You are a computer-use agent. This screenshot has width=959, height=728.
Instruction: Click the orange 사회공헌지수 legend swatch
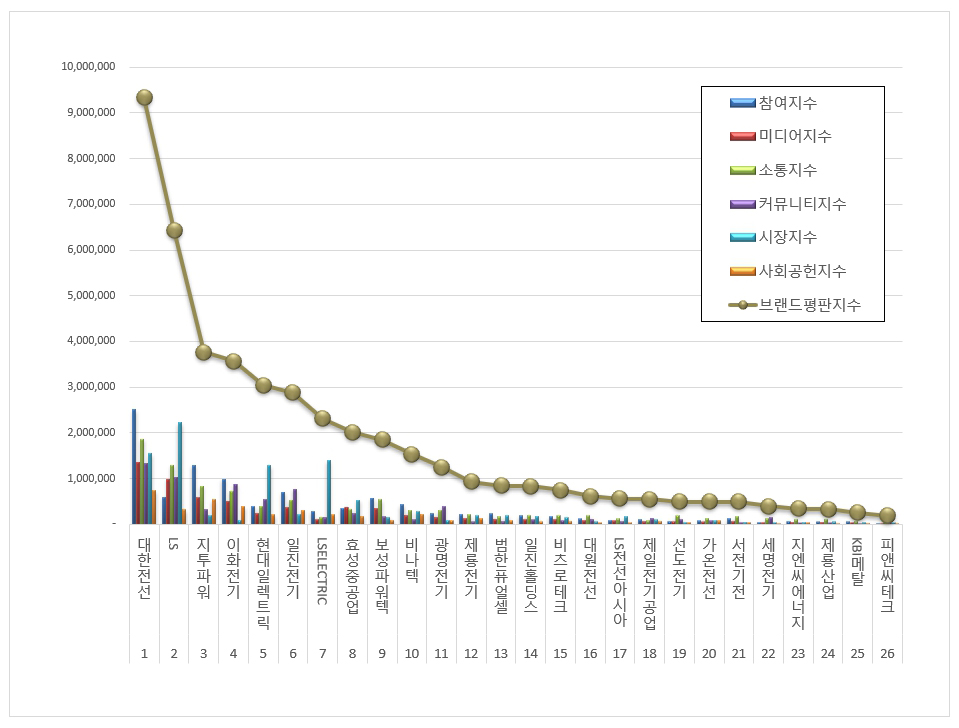pos(741,271)
